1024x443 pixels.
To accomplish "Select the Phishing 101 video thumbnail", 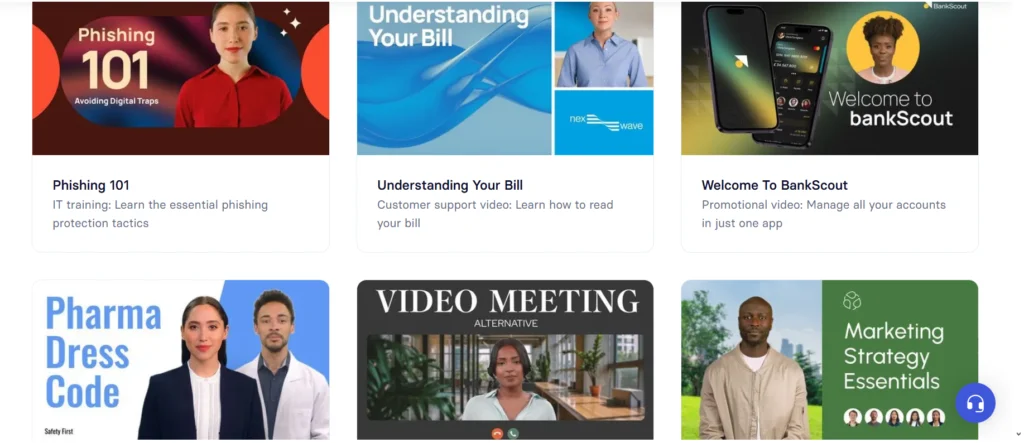I will click(x=180, y=78).
